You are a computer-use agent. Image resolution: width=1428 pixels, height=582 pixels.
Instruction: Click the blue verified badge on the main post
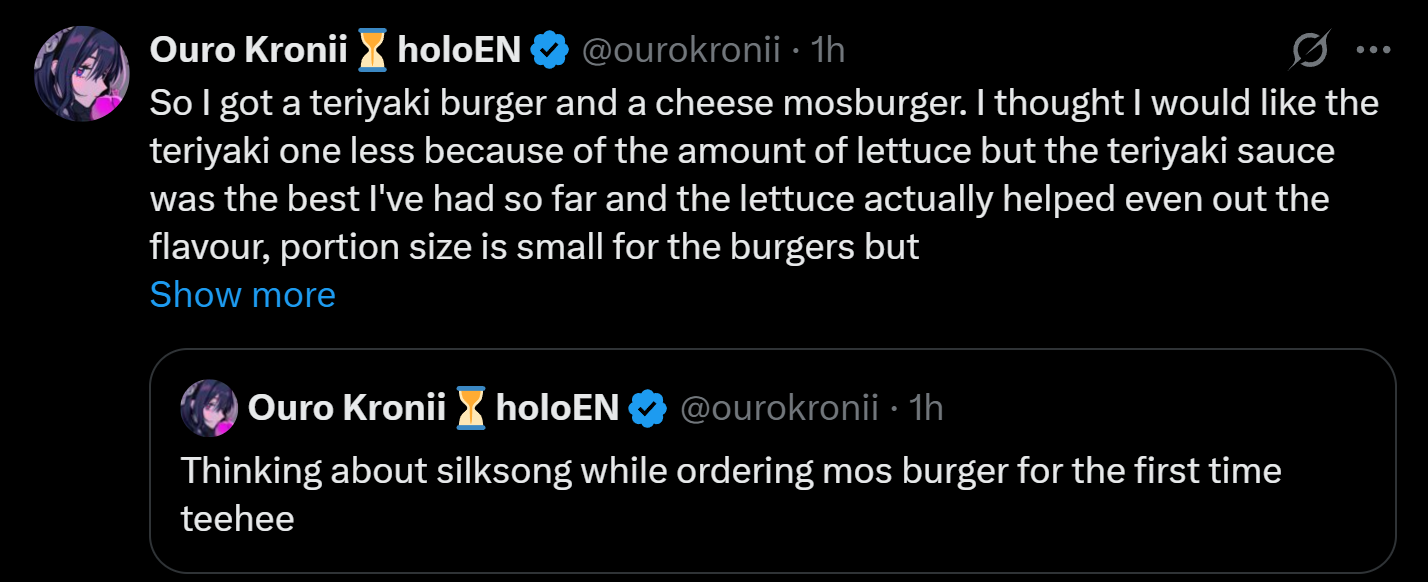[549, 49]
